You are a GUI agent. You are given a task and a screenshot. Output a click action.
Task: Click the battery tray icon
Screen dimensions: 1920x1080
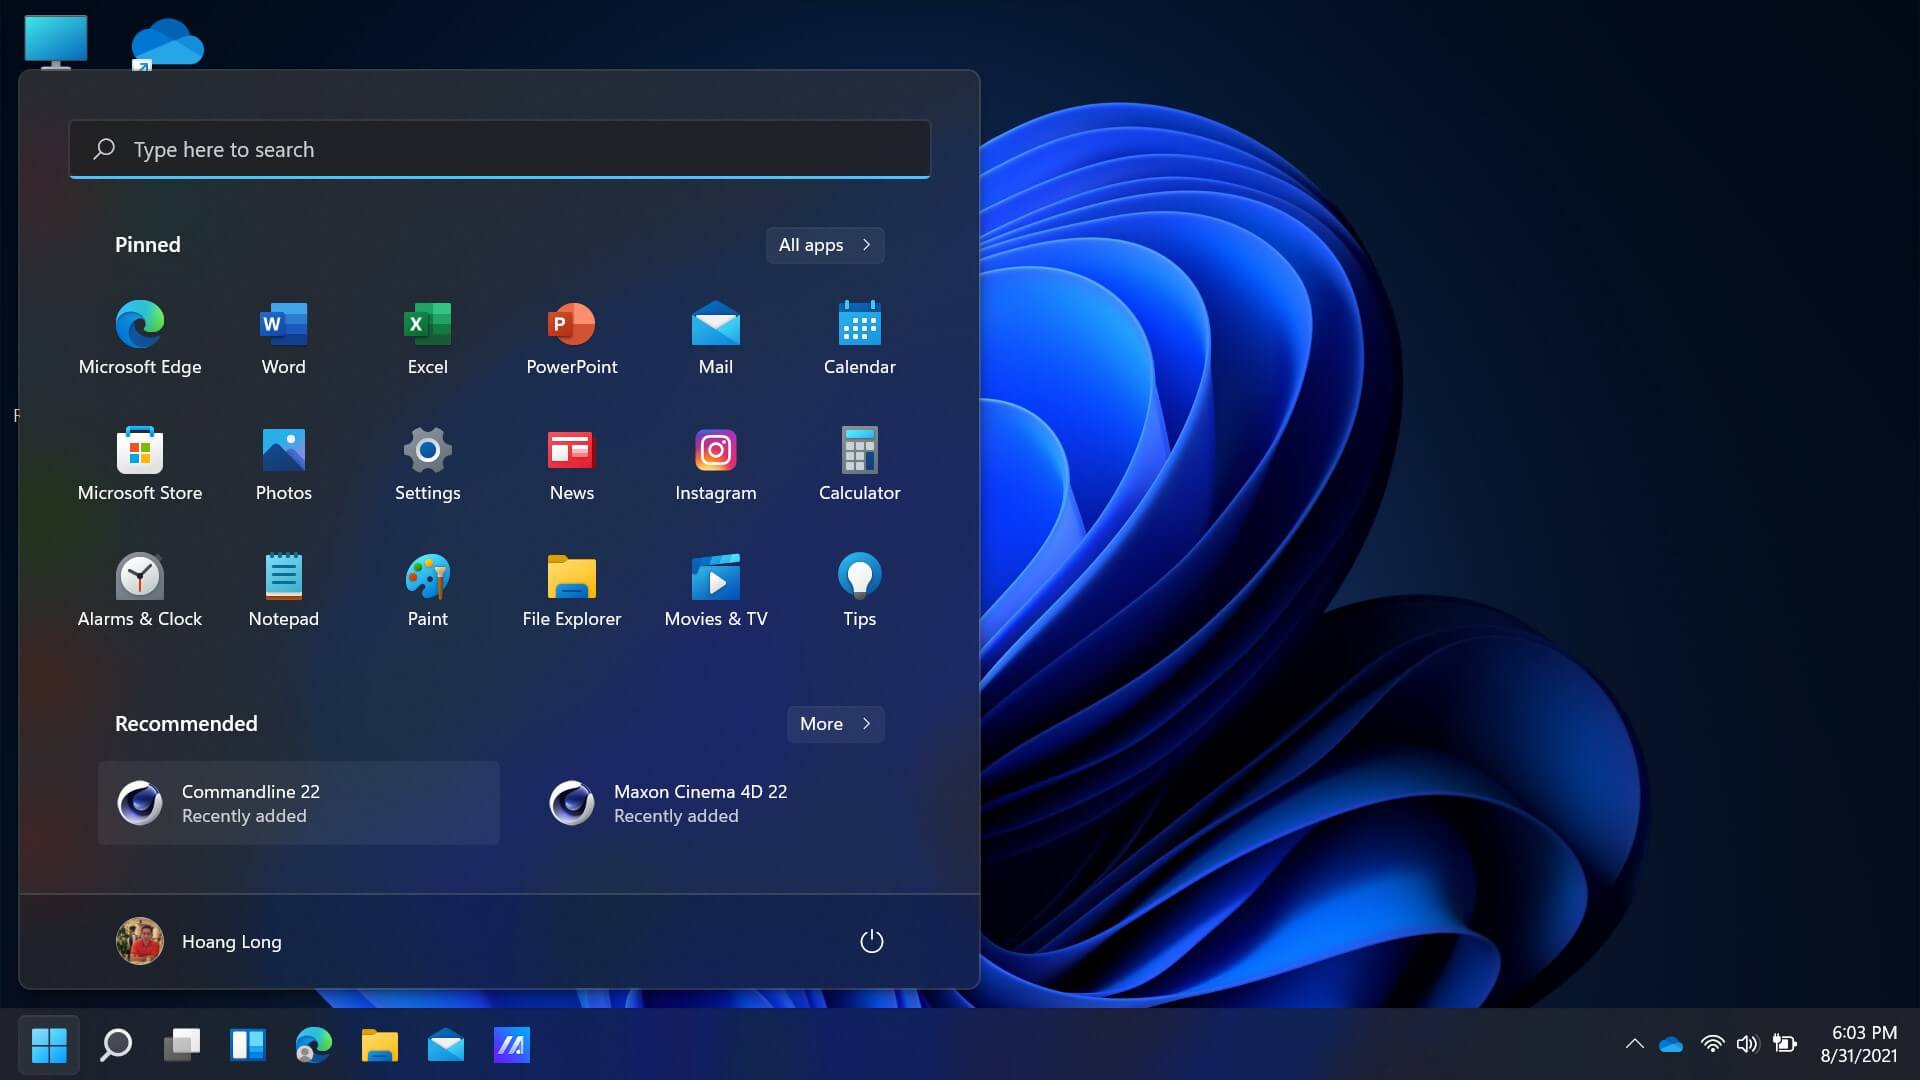[x=1785, y=1044]
